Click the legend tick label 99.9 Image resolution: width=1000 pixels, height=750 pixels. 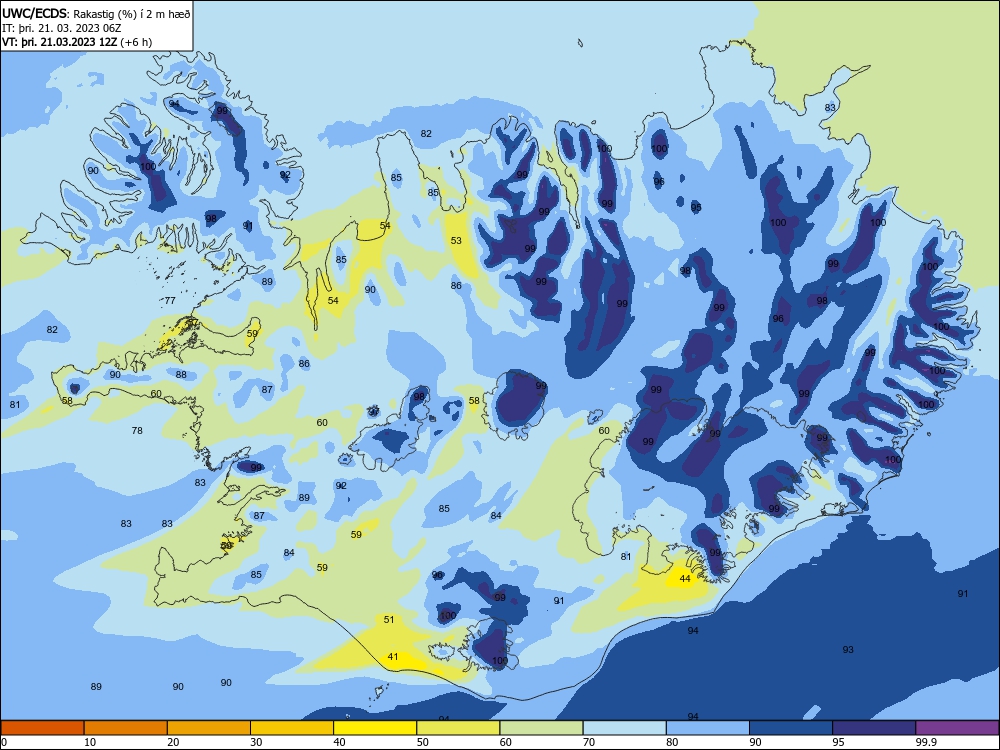[x=925, y=742]
